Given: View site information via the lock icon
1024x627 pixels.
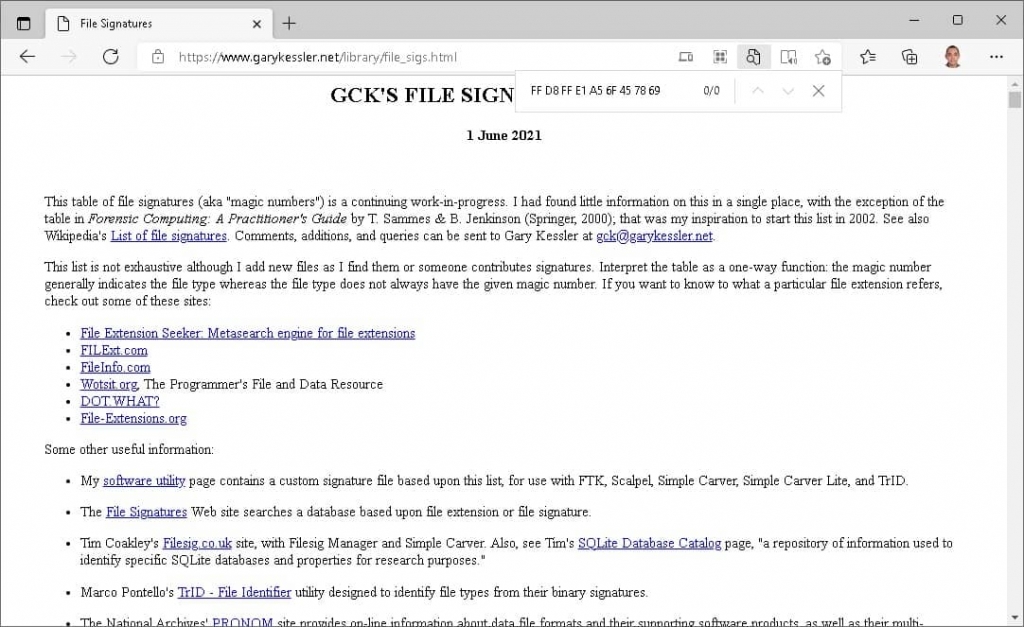Looking at the screenshot, I should tap(157, 57).
